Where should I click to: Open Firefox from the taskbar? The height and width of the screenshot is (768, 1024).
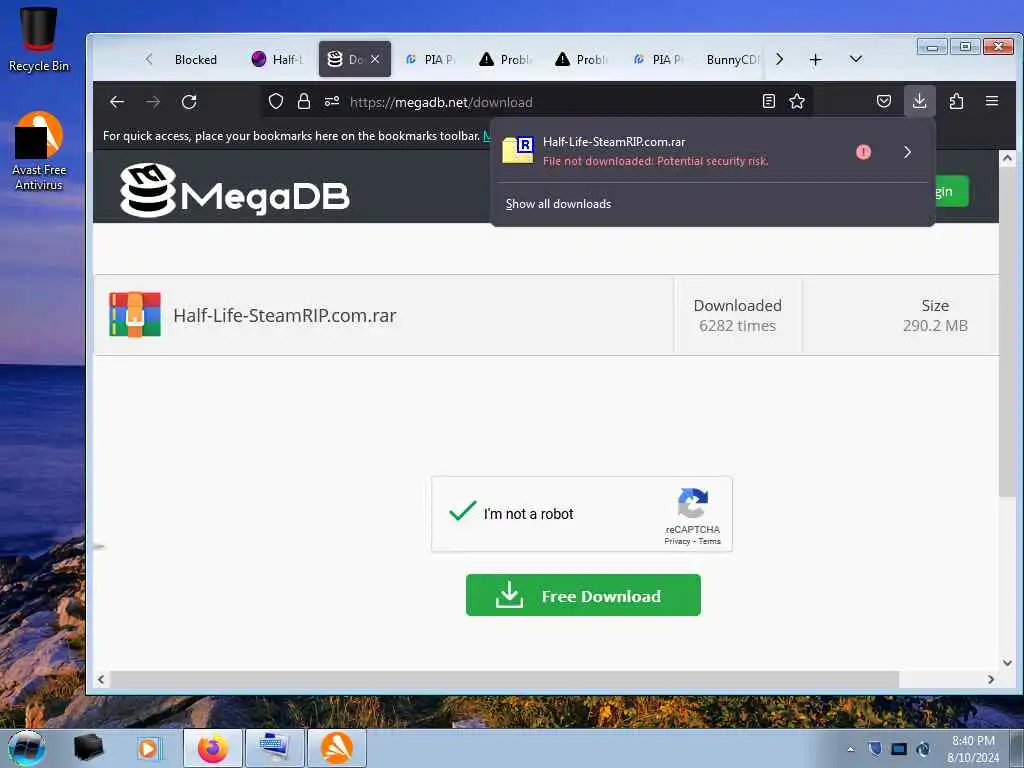point(213,748)
